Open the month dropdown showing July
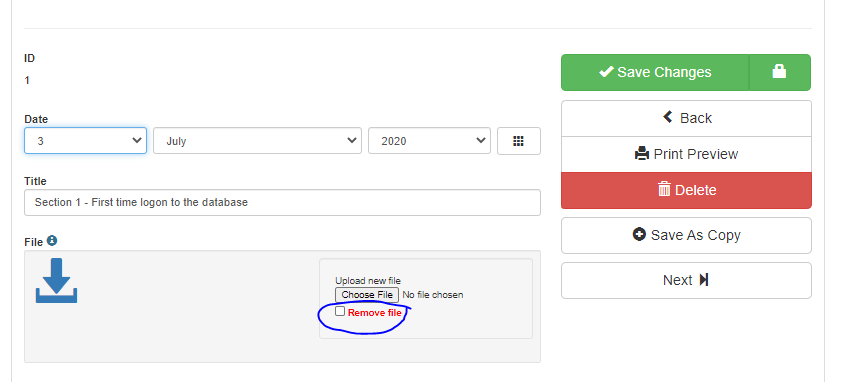843x382 pixels. point(258,141)
